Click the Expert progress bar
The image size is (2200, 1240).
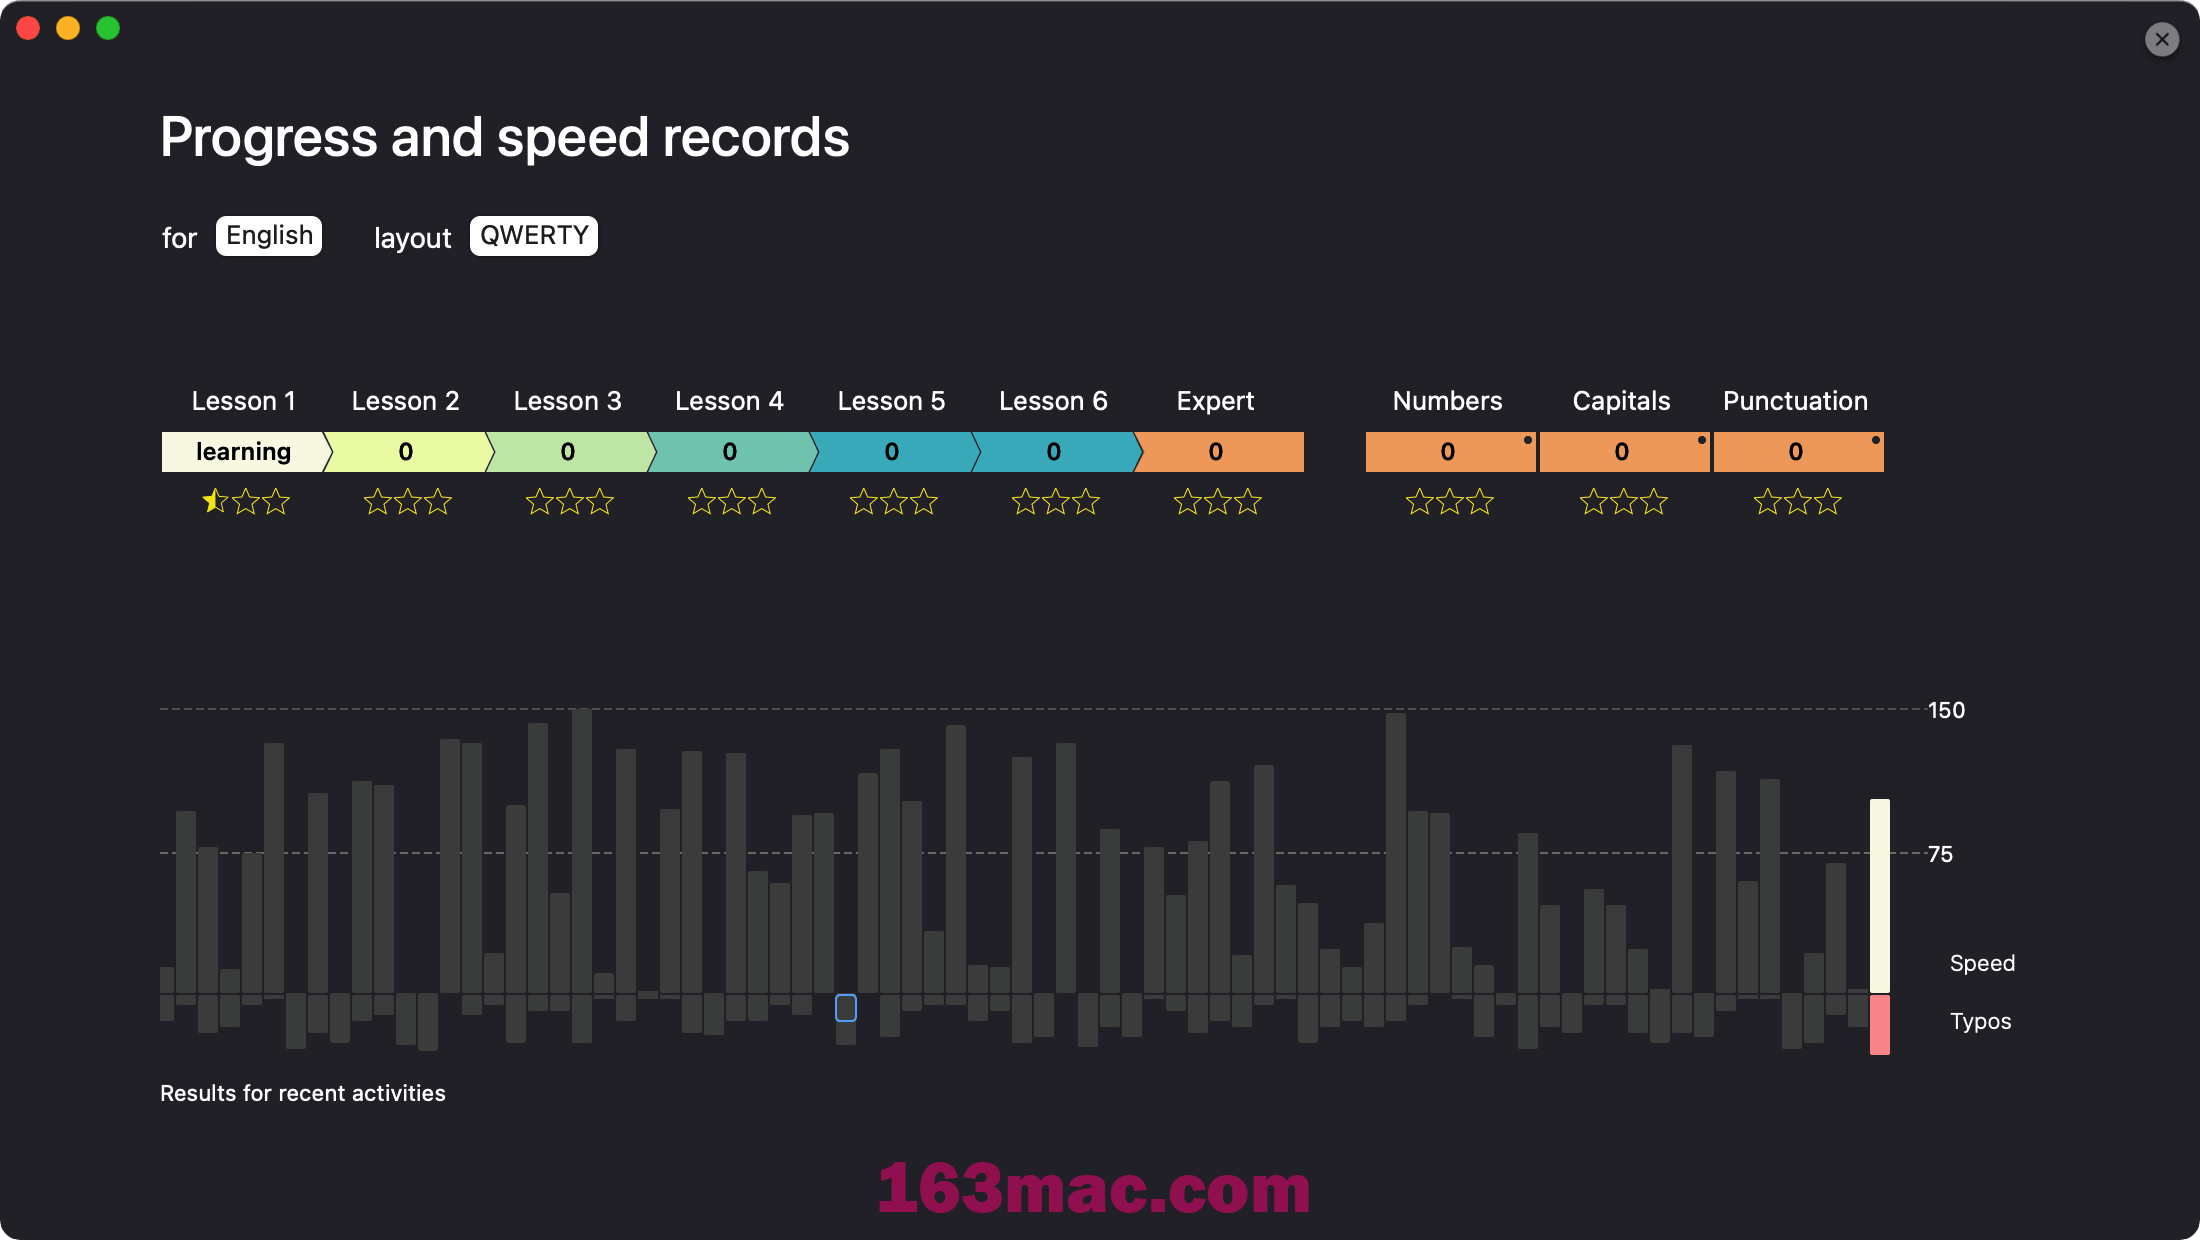1215,450
